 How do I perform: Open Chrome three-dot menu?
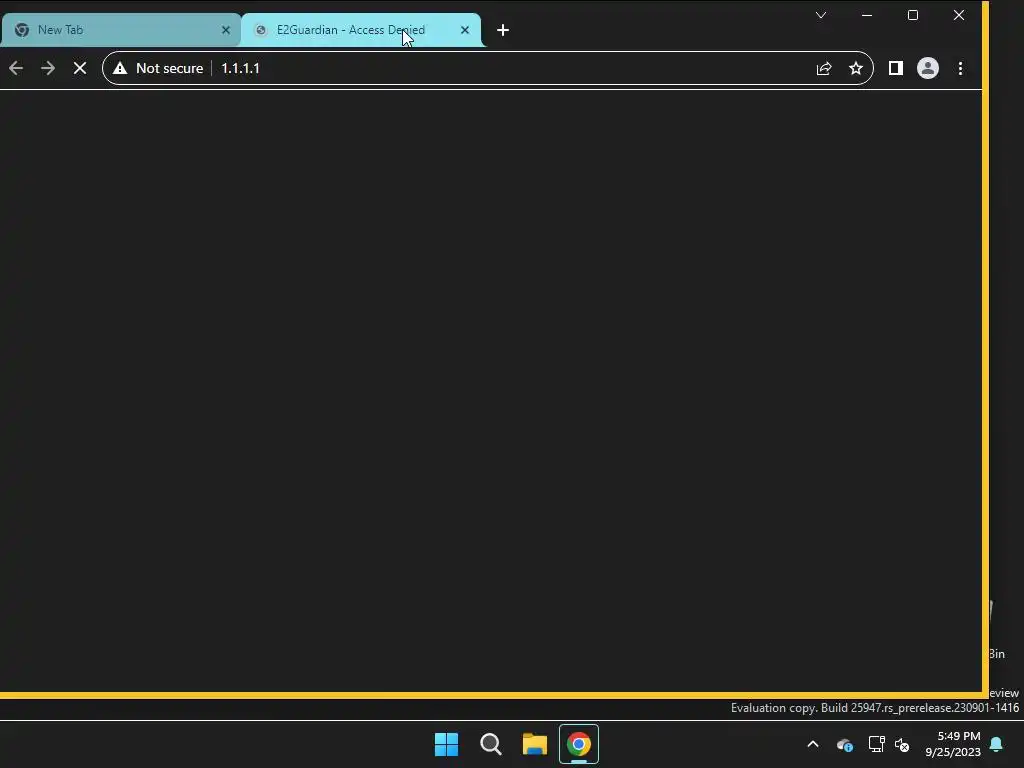click(961, 68)
